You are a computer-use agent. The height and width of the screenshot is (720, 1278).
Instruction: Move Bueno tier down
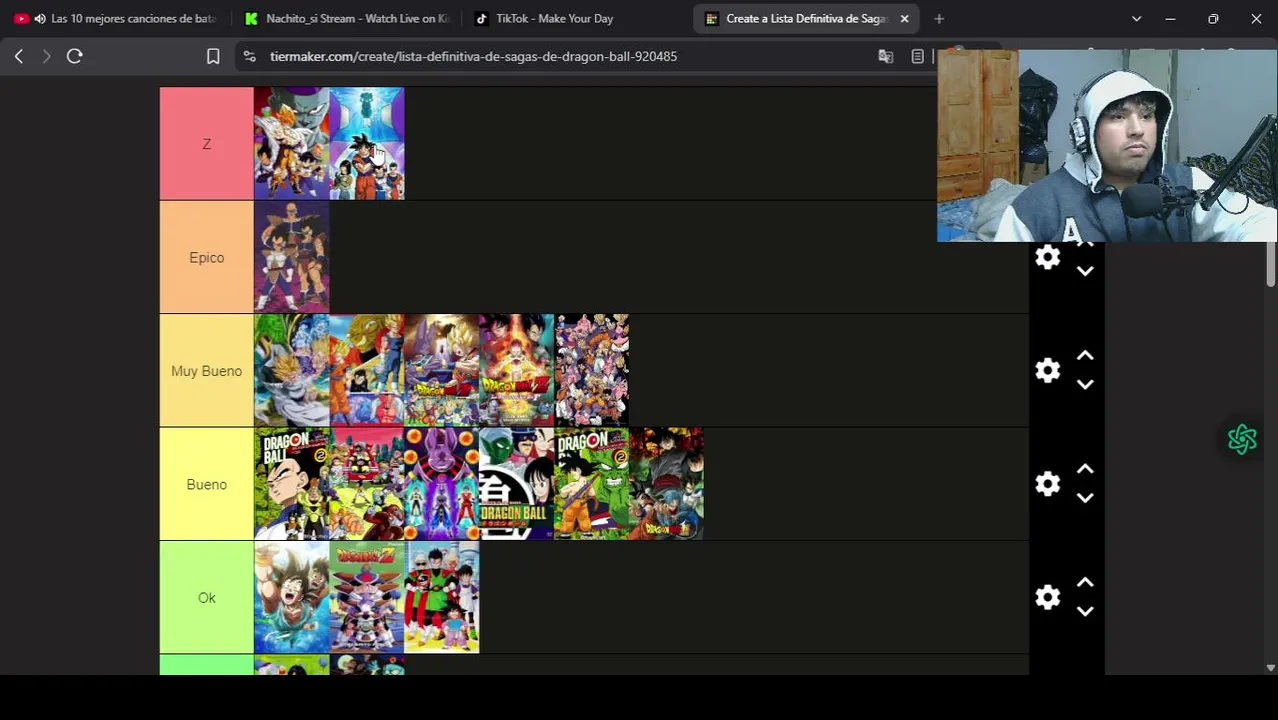(1085, 498)
